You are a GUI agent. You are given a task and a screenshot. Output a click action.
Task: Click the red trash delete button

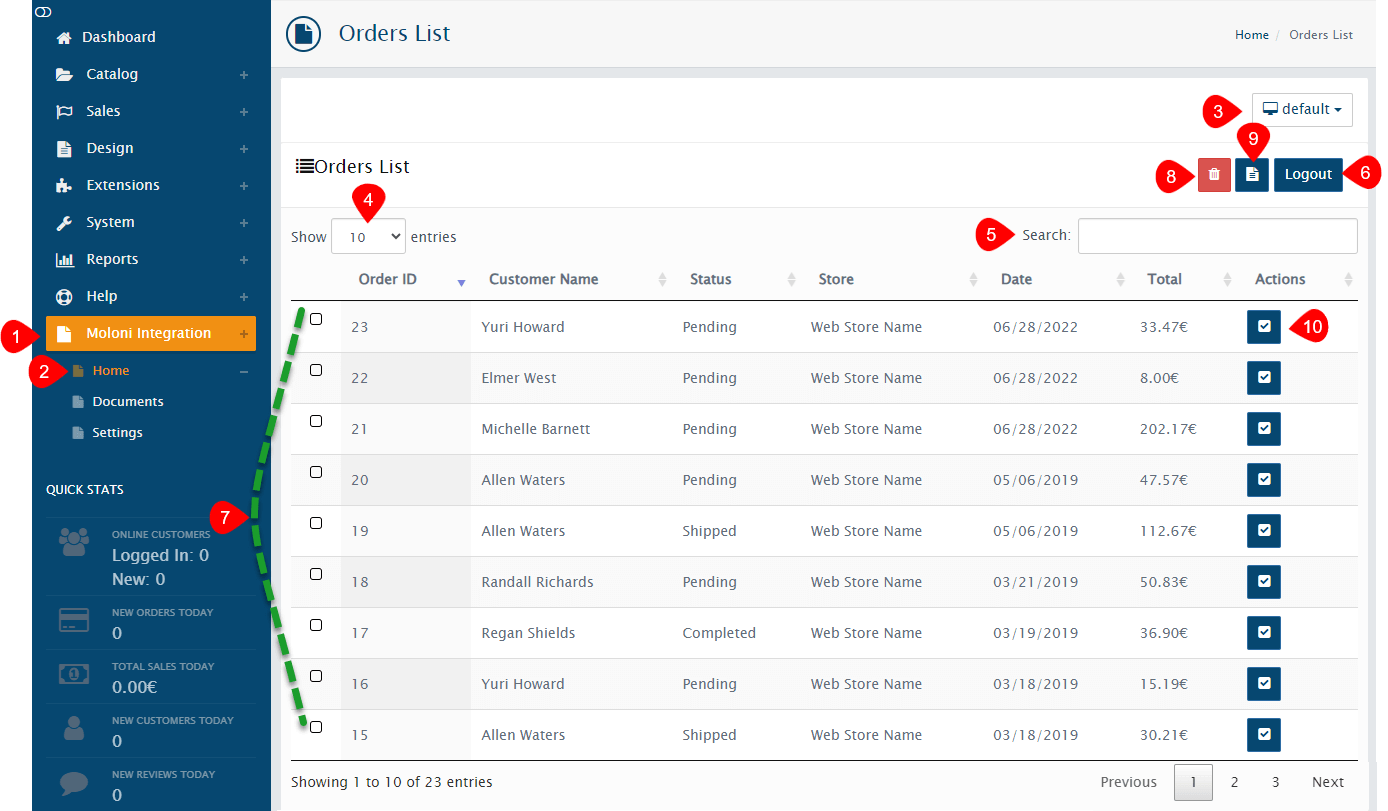pyautogui.click(x=1214, y=174)
